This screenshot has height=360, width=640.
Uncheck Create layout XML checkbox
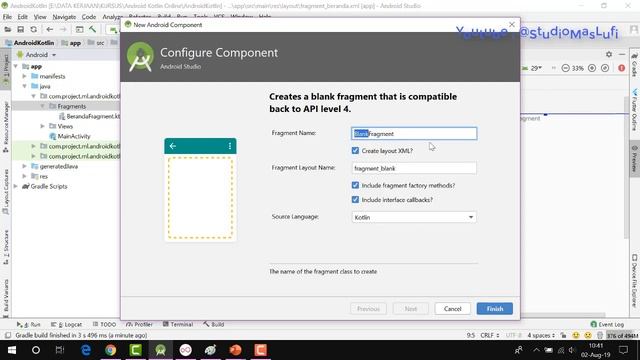(x=355, y=151)
